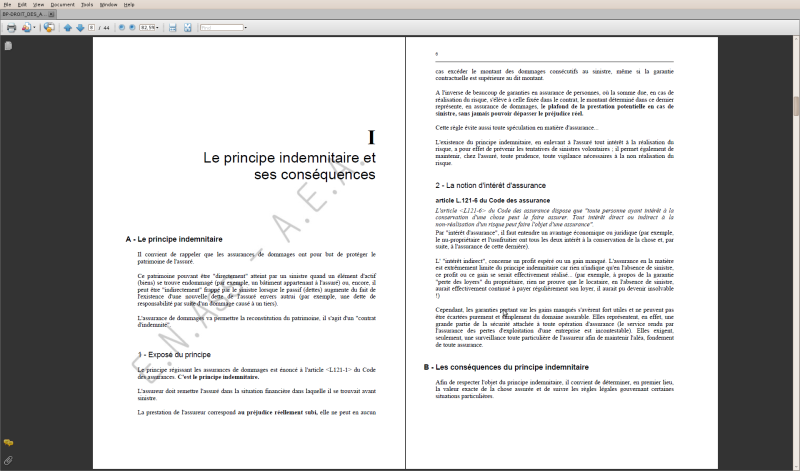Go to the previous page with the up arrow
Image resolution: width=800 pixels, height=471 pixels.
[x=68, y=28]
